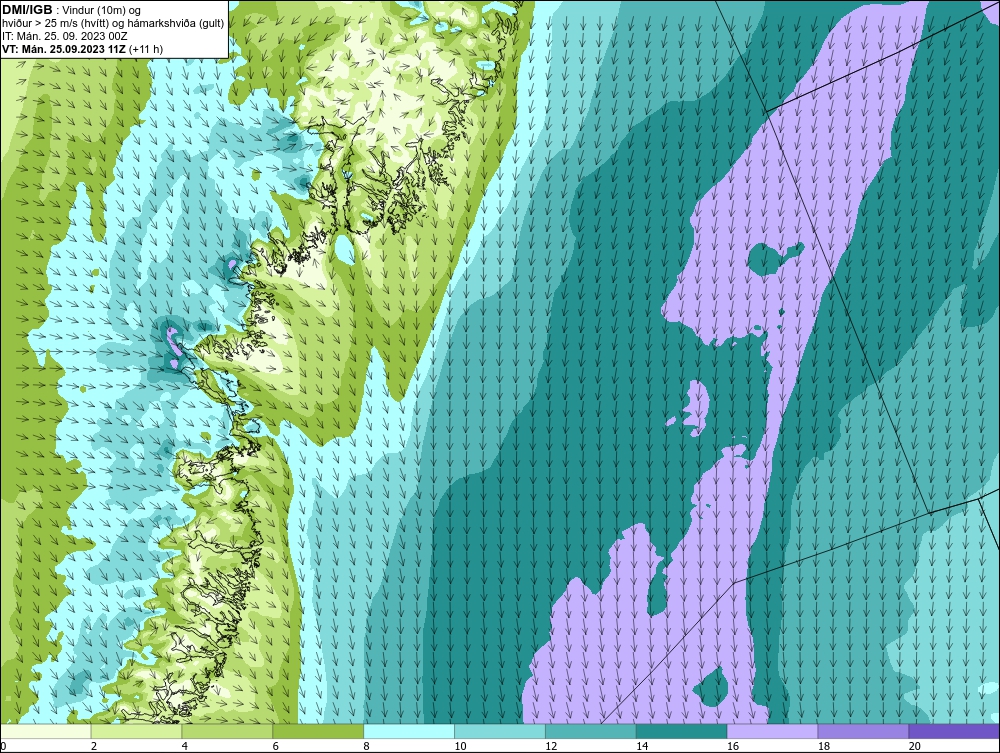This screenshot has width=1000, height=753.
Task: Click the 4–6 m/s green legend swatch
Action: (227, 731)
